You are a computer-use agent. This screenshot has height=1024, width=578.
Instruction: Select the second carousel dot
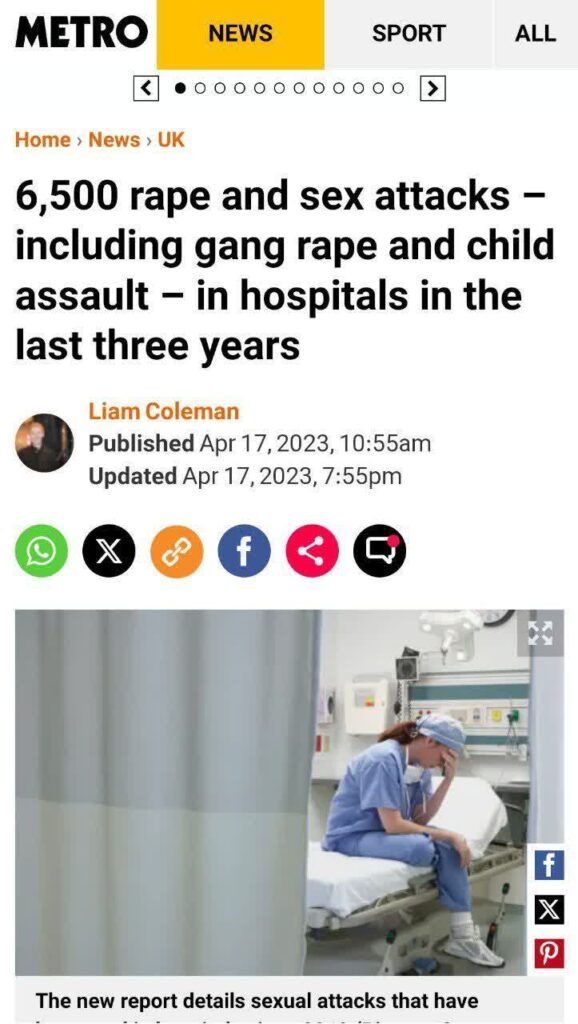201,88
